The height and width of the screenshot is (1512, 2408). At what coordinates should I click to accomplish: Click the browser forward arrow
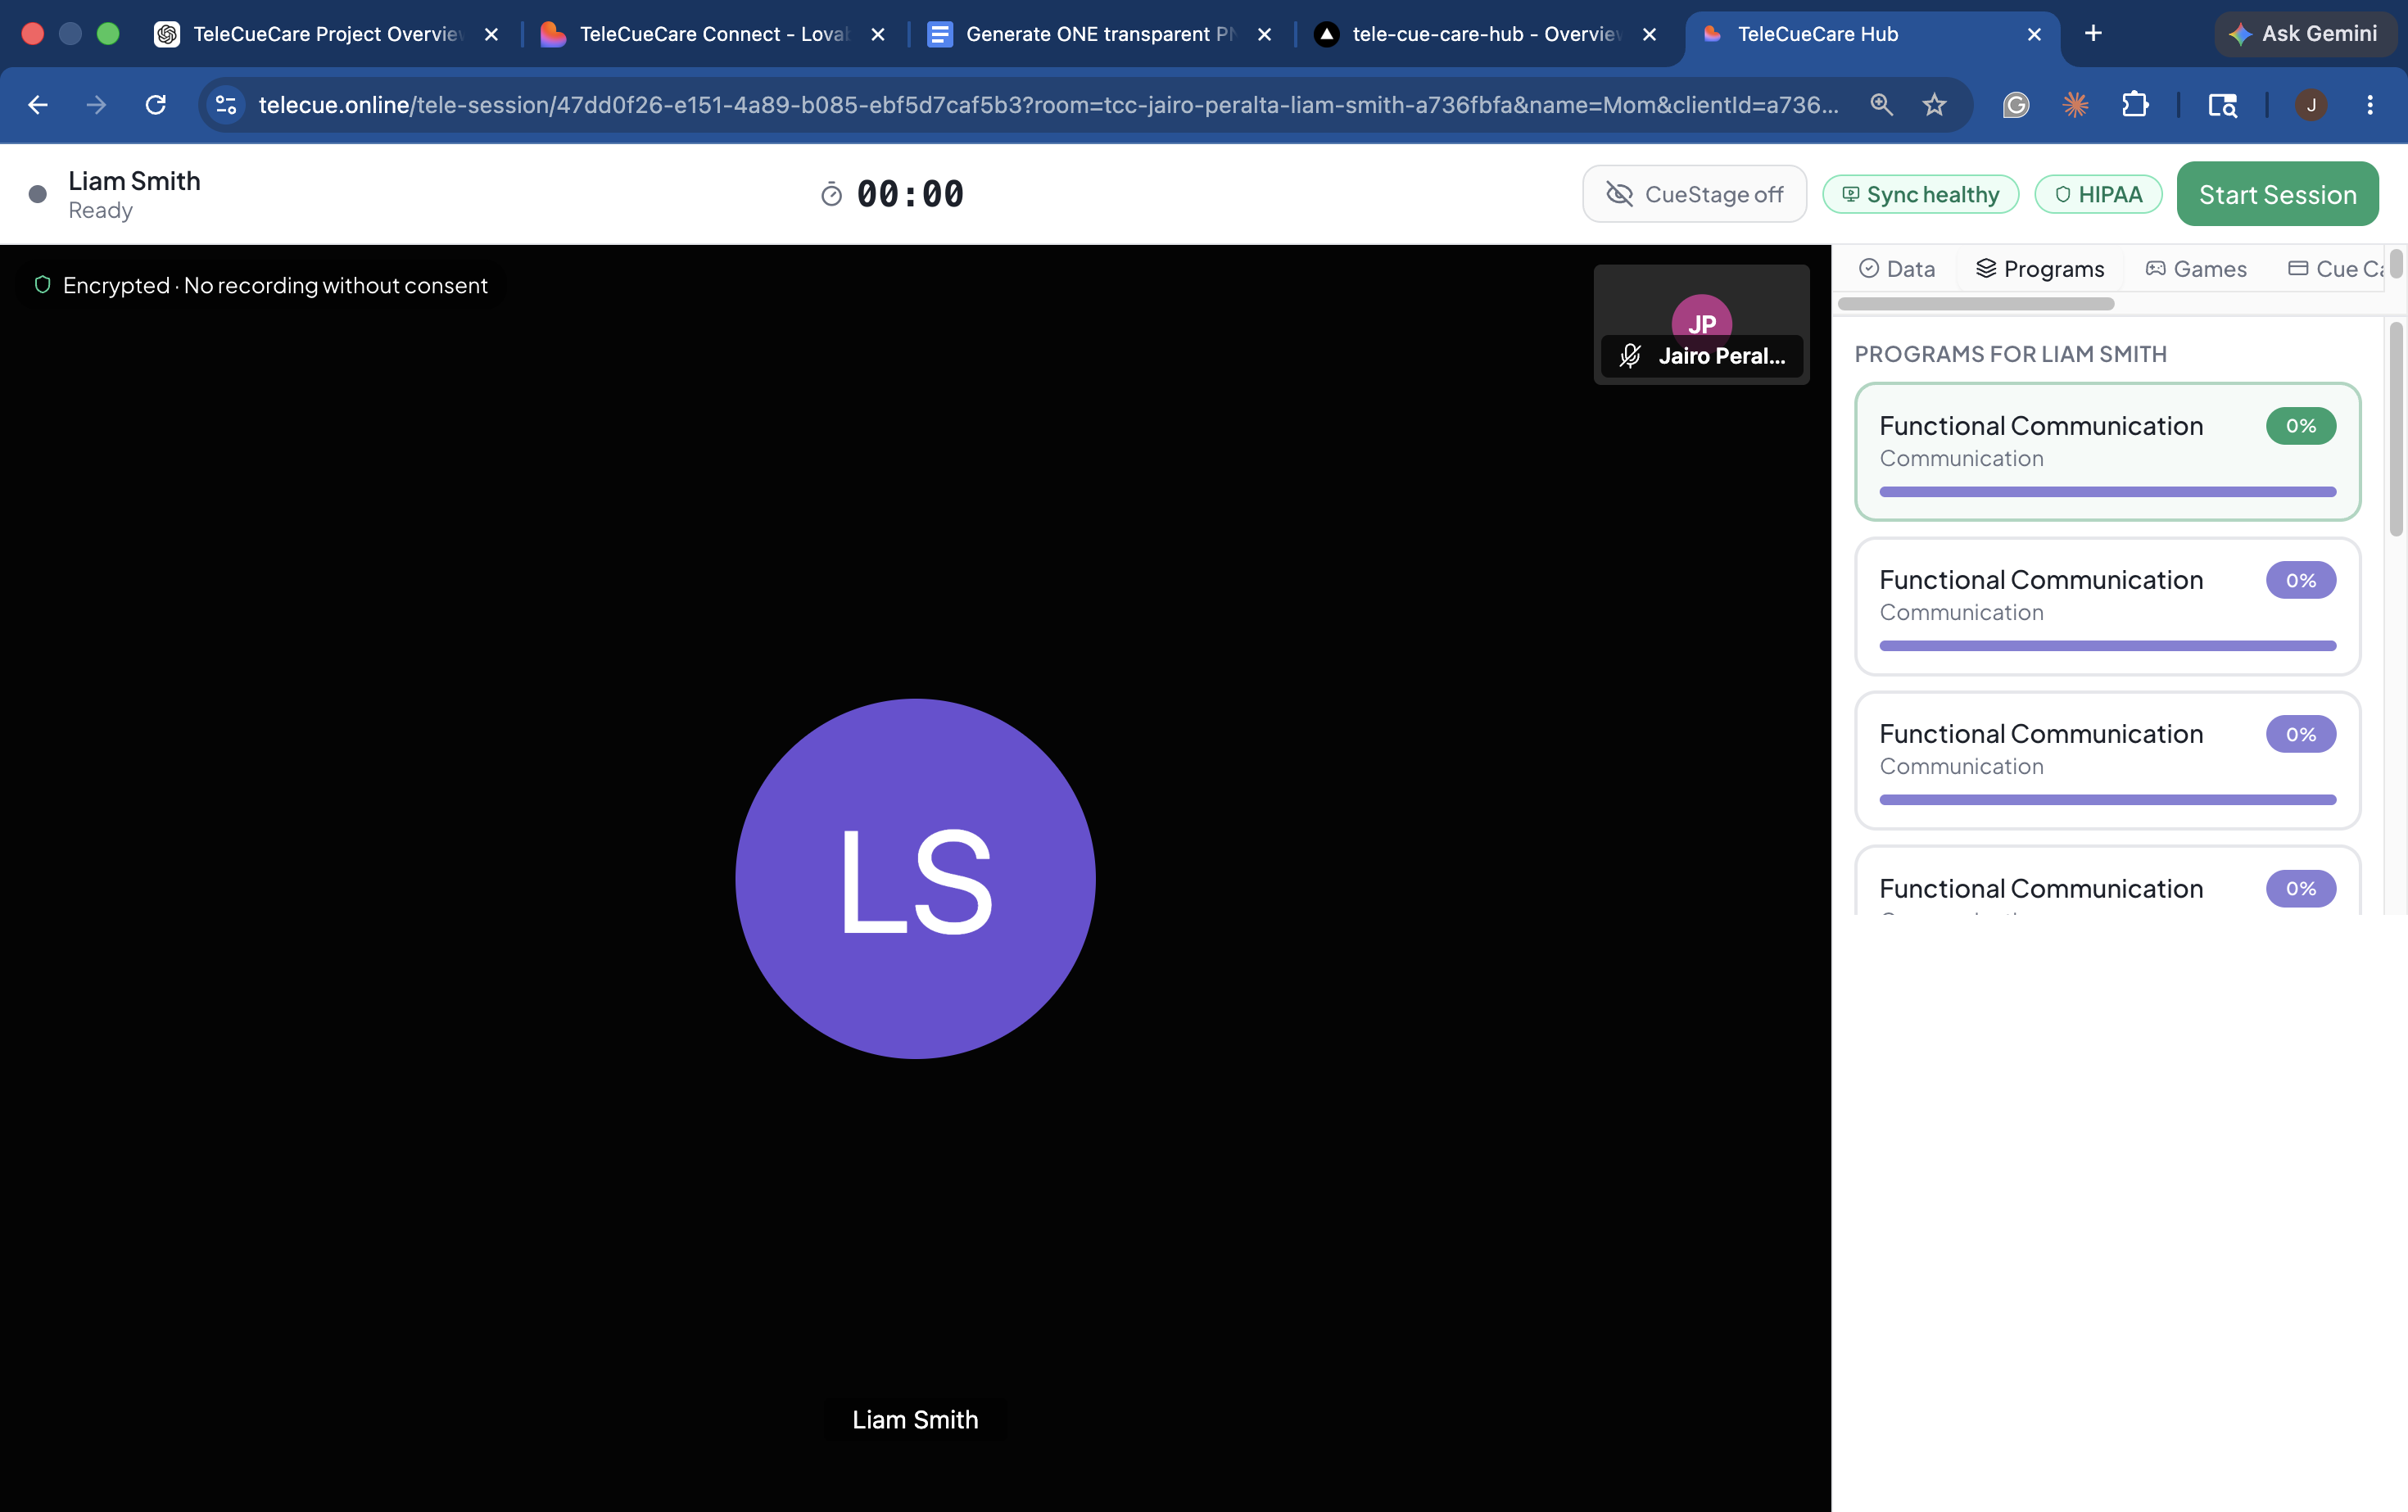click(96, 105)
